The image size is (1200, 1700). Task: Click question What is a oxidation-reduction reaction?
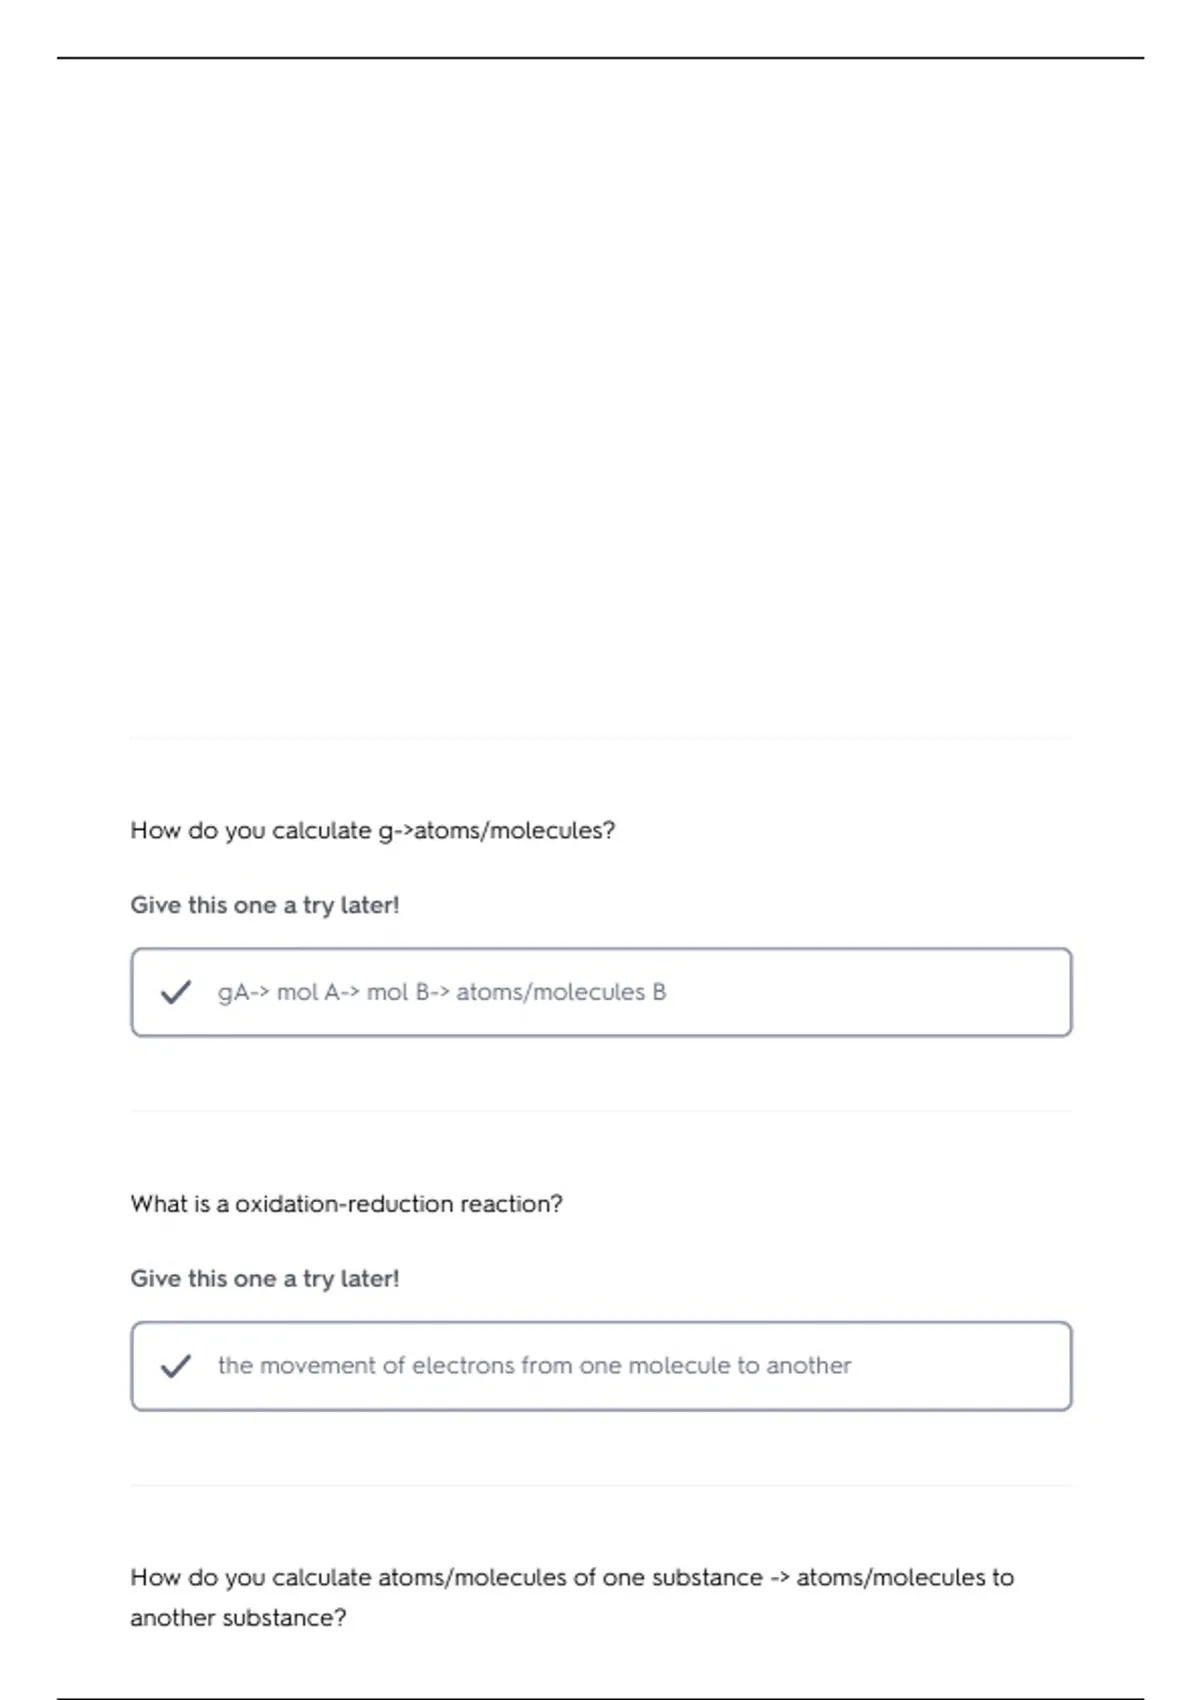click(x=346, y=1204)
